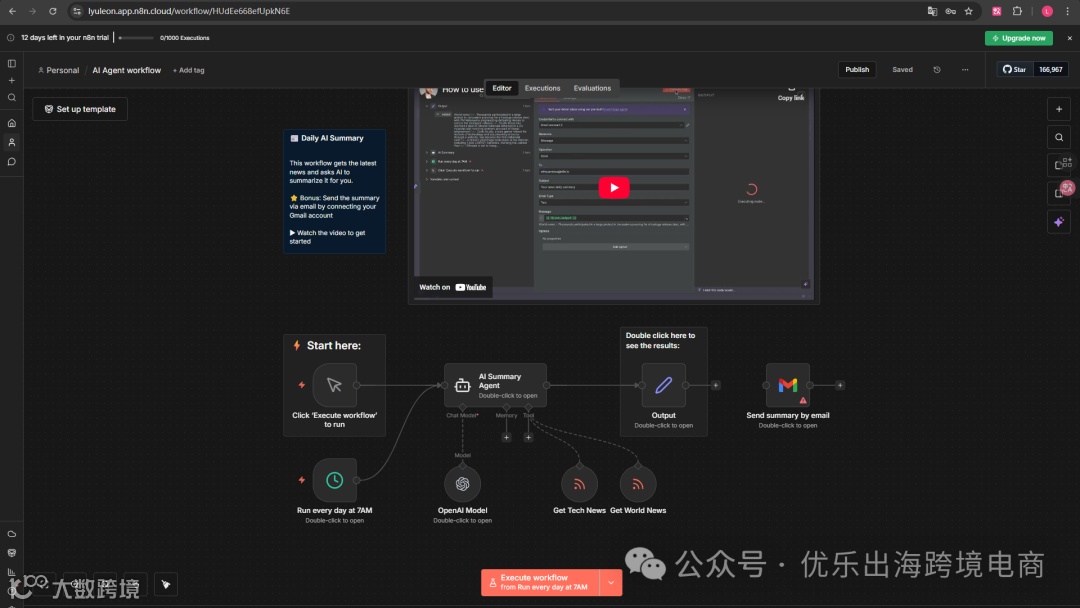Toggle the left sidebar panel icon
This screenshot has height=608, width=1080.
coord(12,63)
